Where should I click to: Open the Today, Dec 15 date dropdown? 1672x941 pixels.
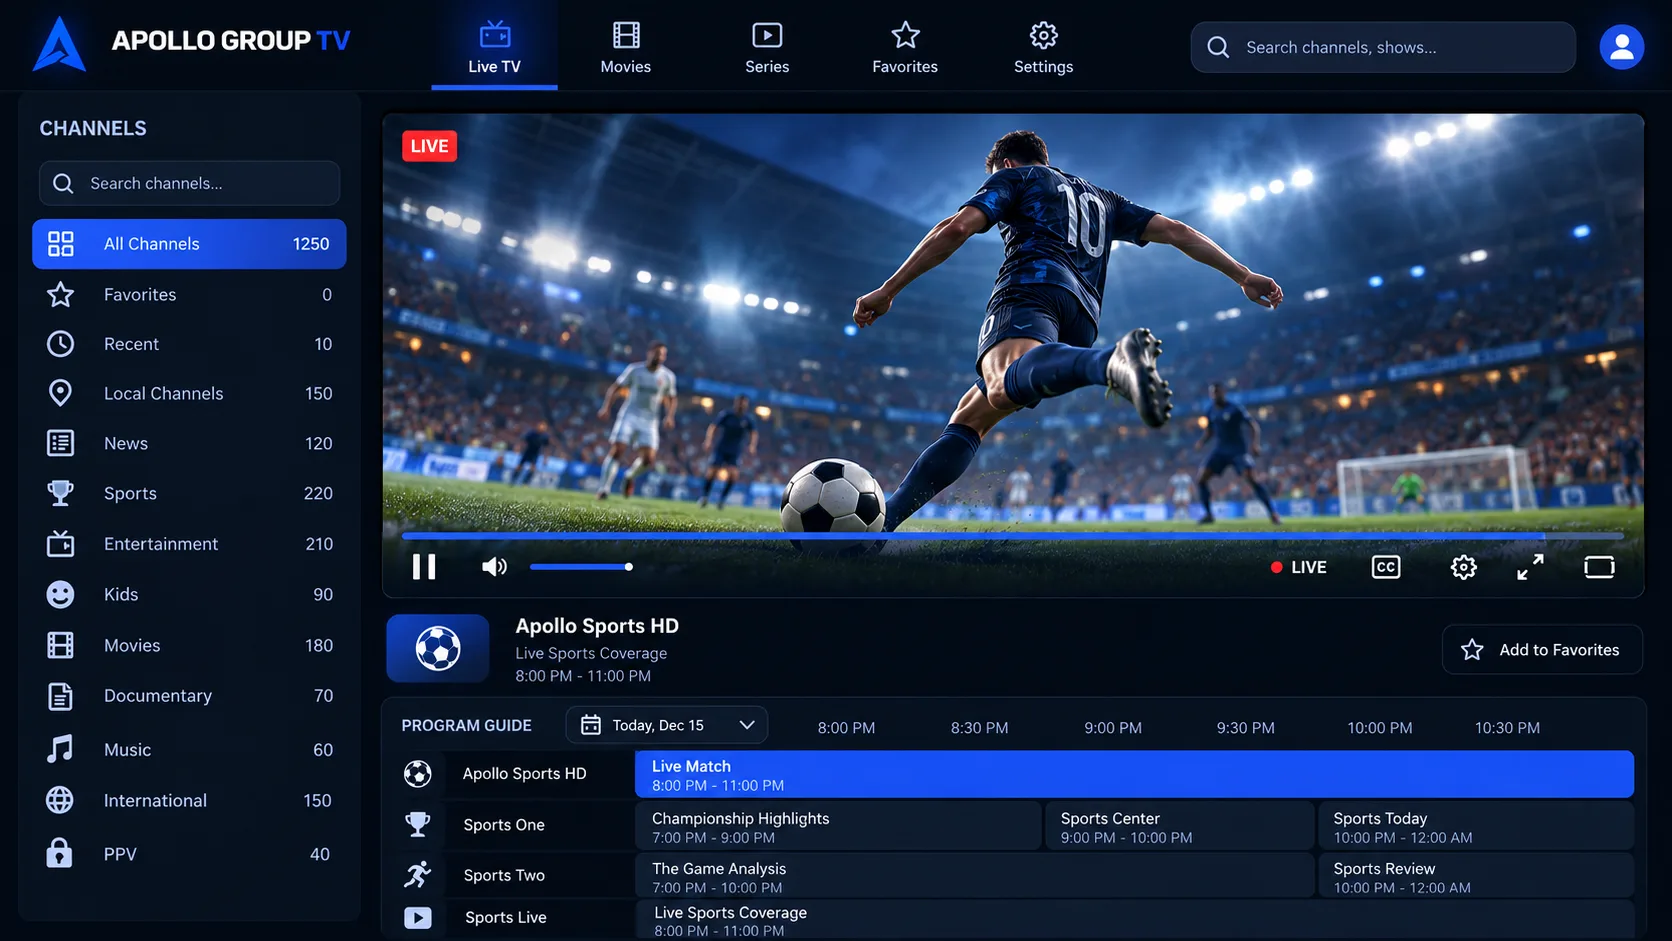click(x=667, y=725)
